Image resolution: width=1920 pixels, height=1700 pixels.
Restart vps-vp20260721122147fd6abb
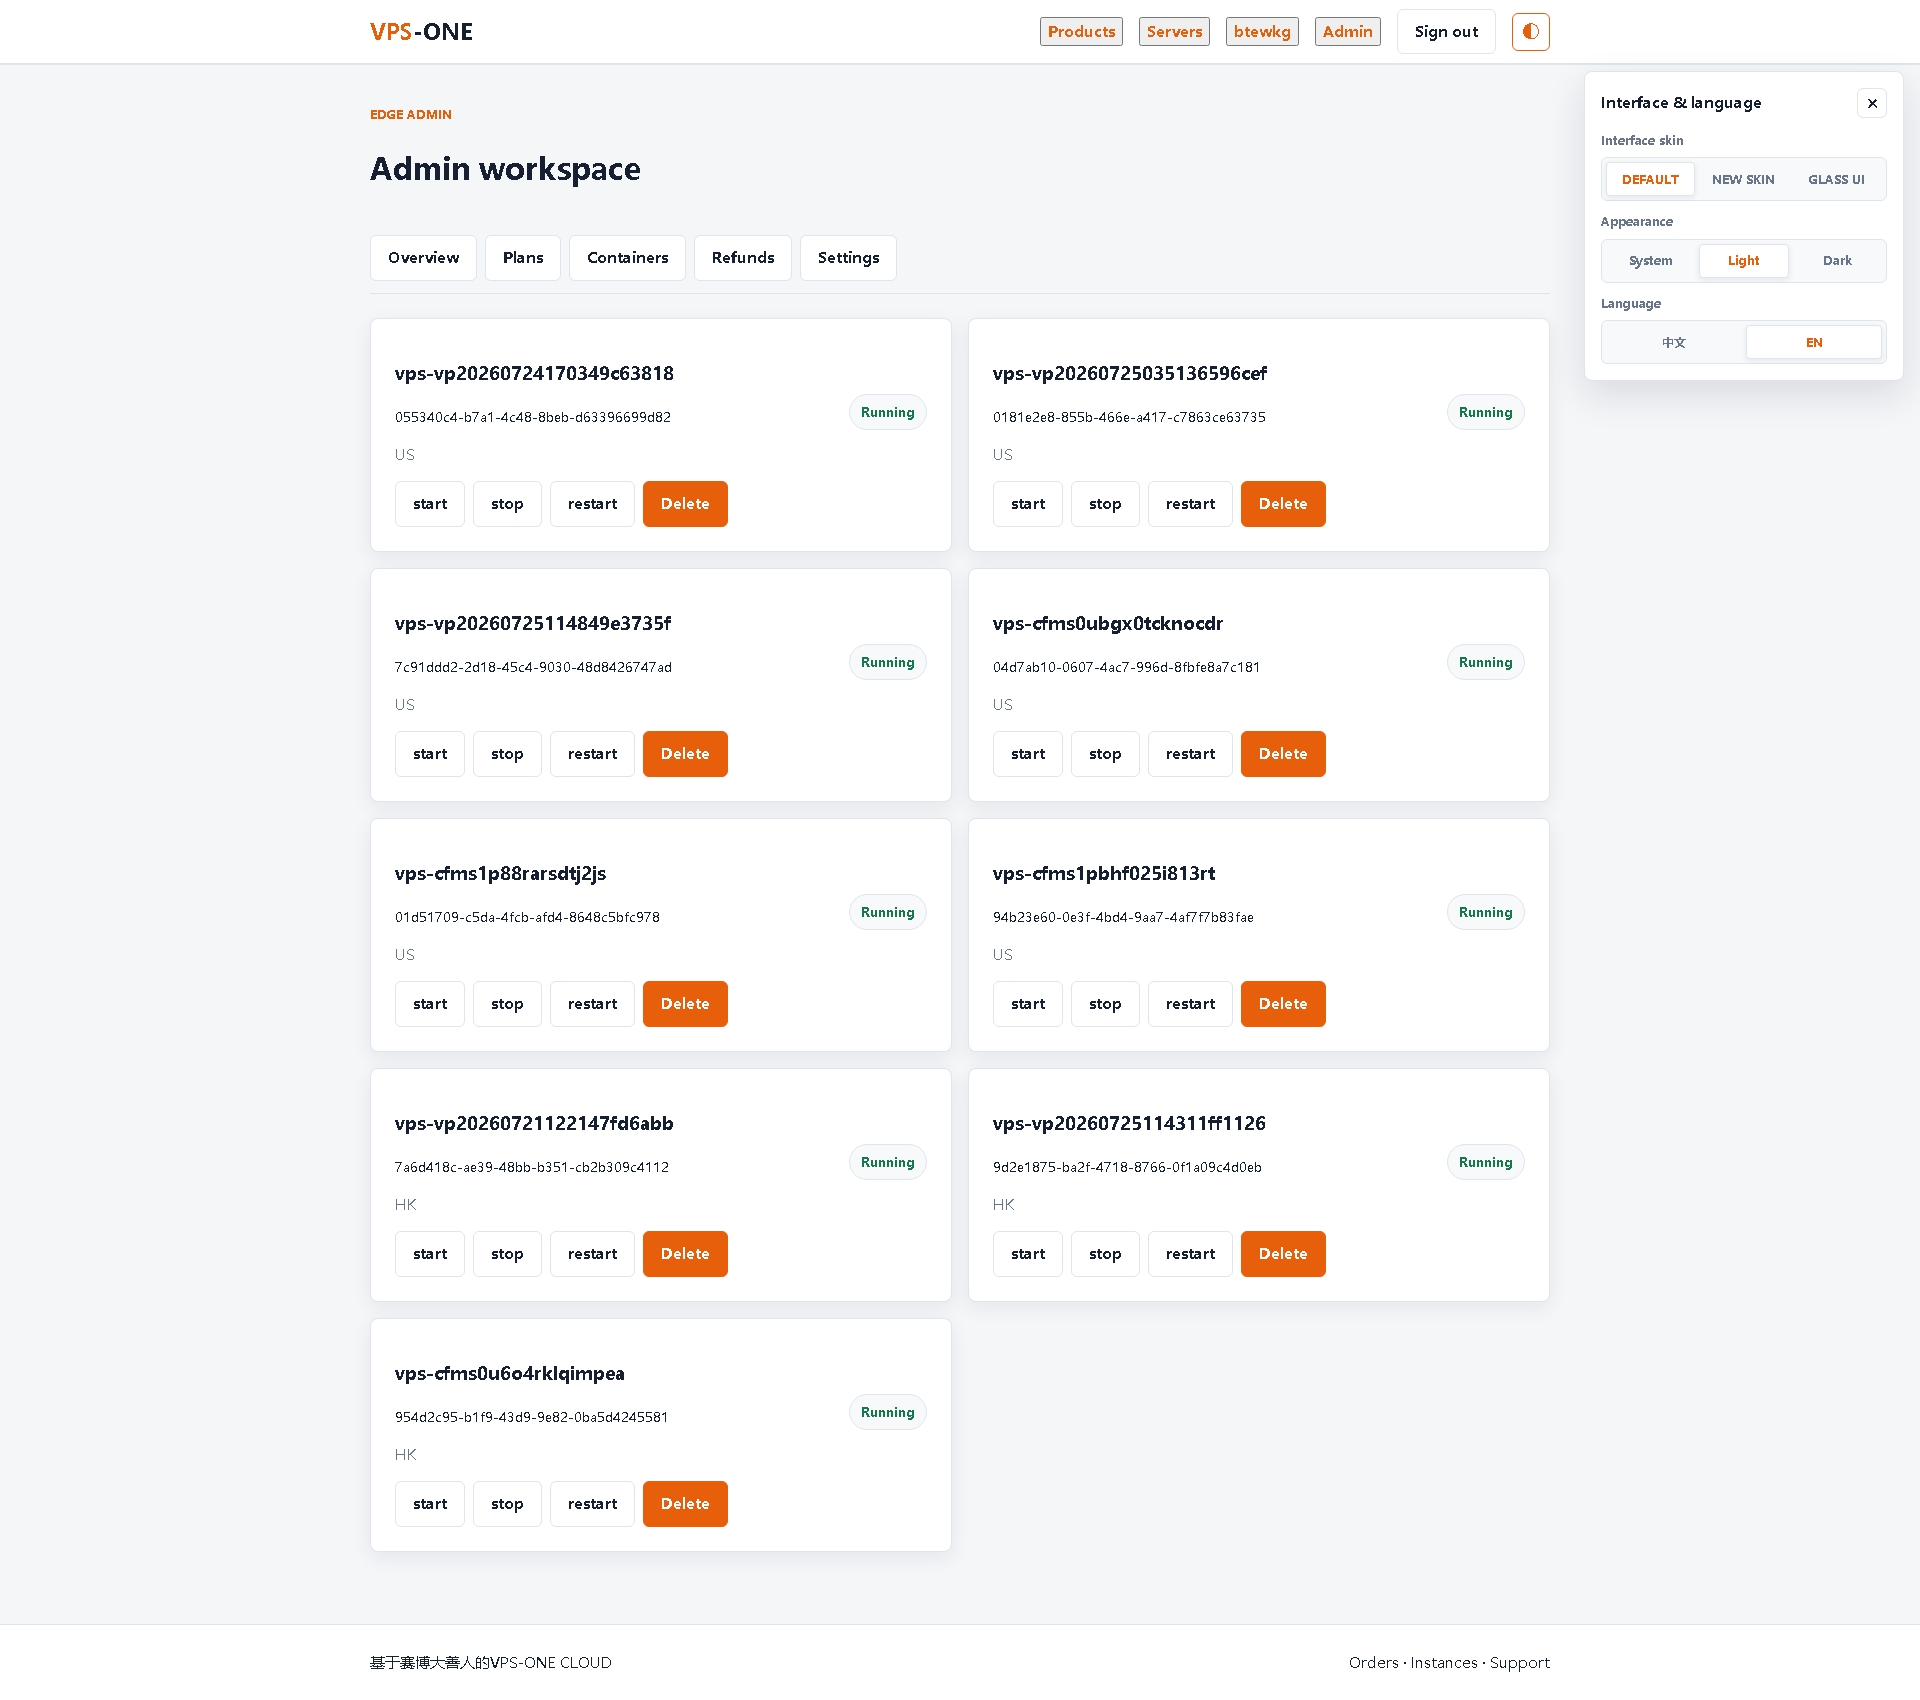click(592, 1254)
